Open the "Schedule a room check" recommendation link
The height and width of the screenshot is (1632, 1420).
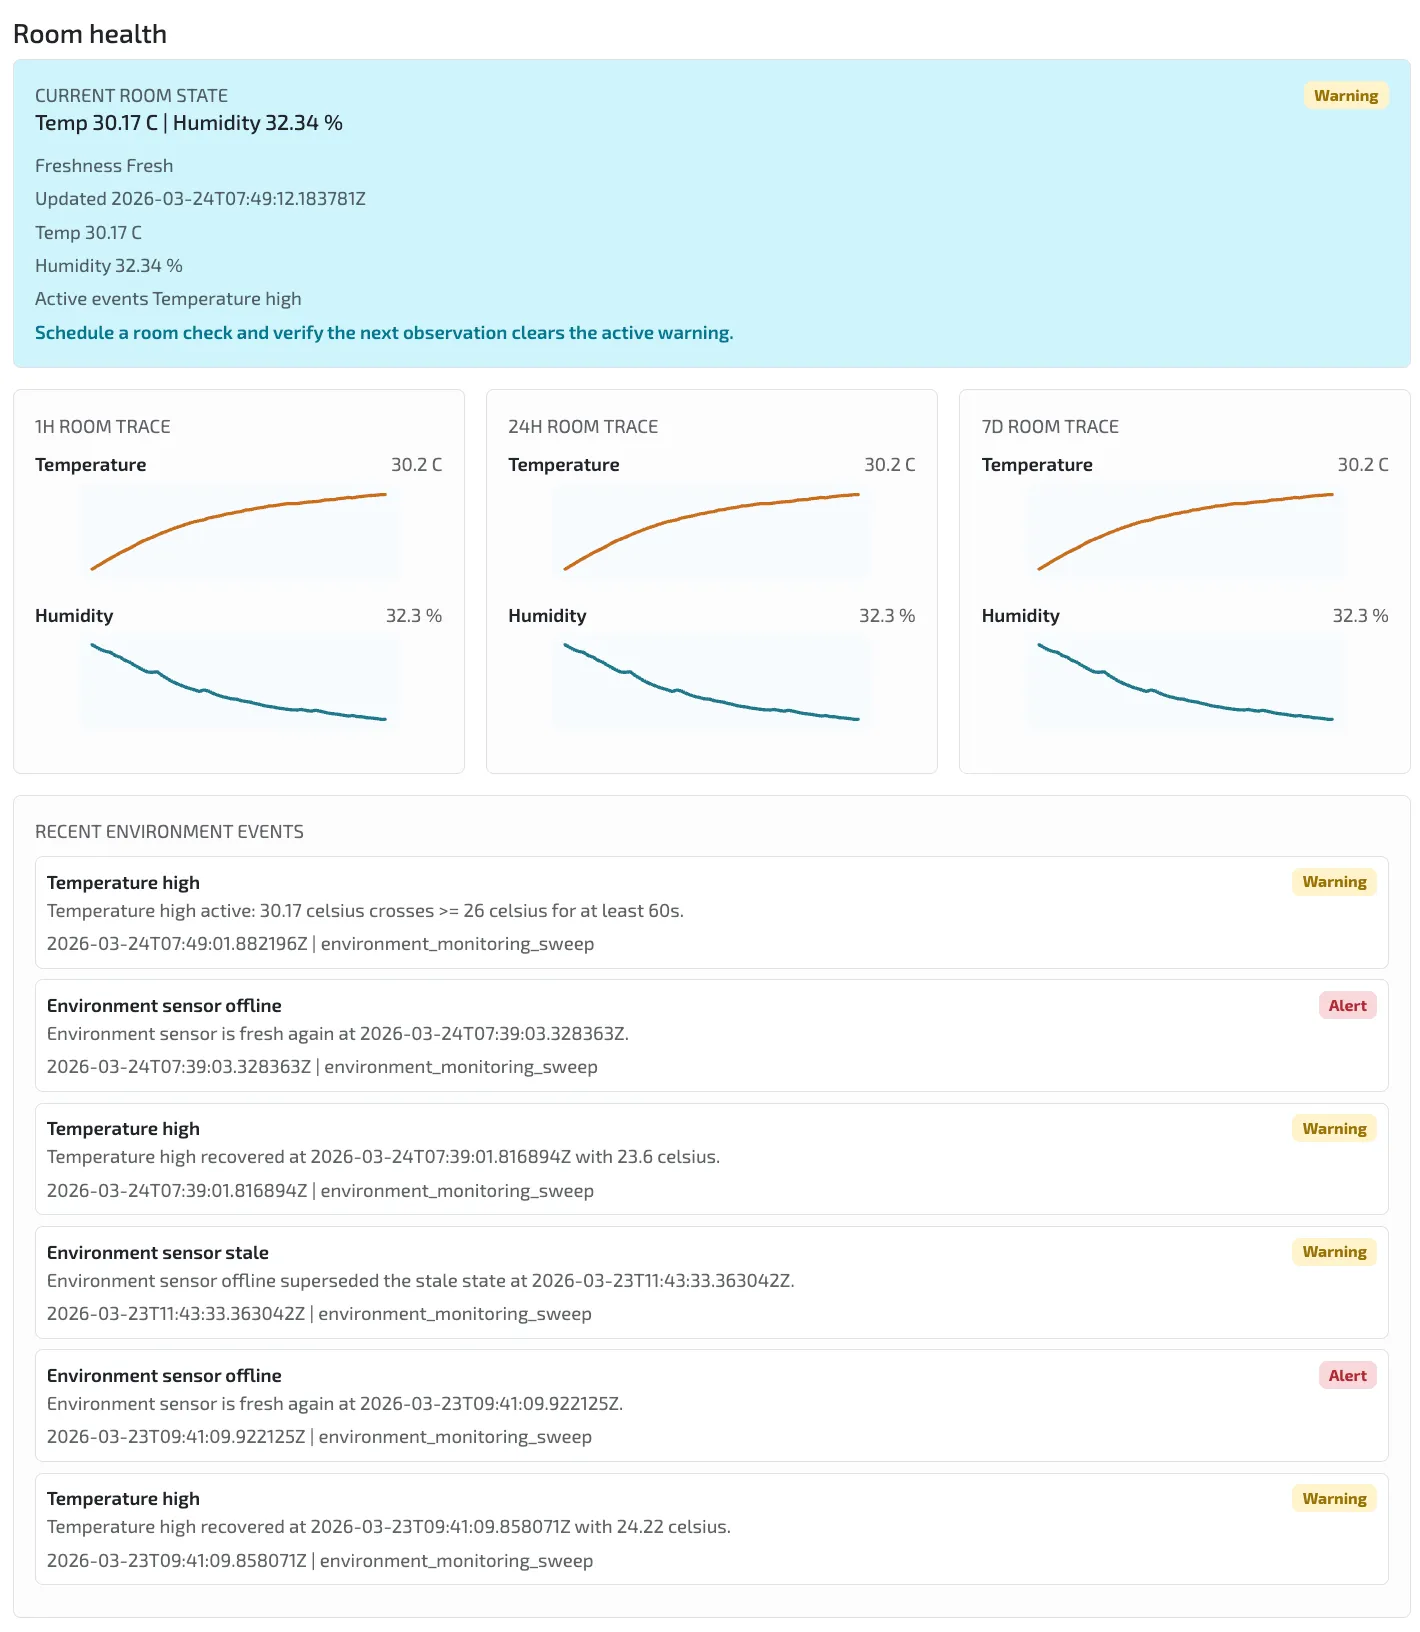point(384,333)
